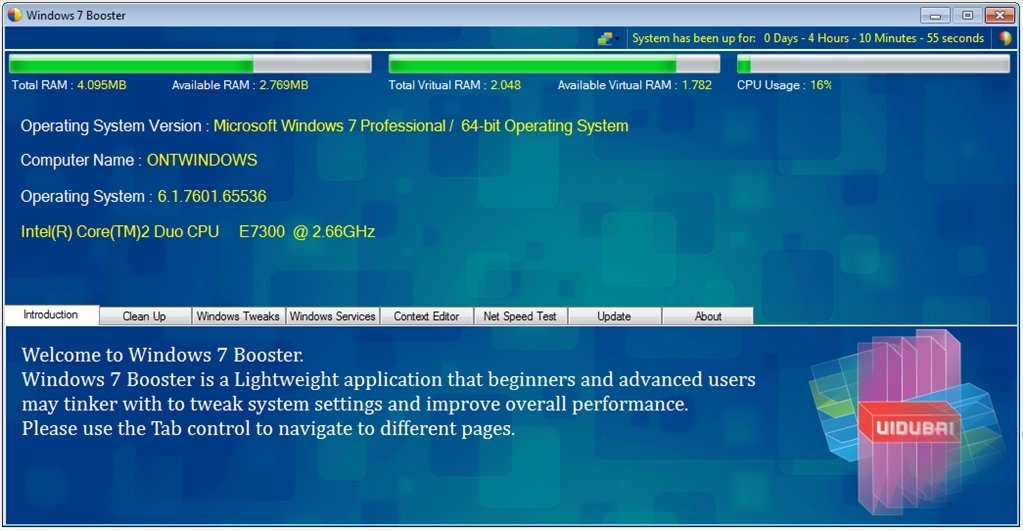Go to the Windows Services tab
1023x530 pixels.
tap(333, 317)
